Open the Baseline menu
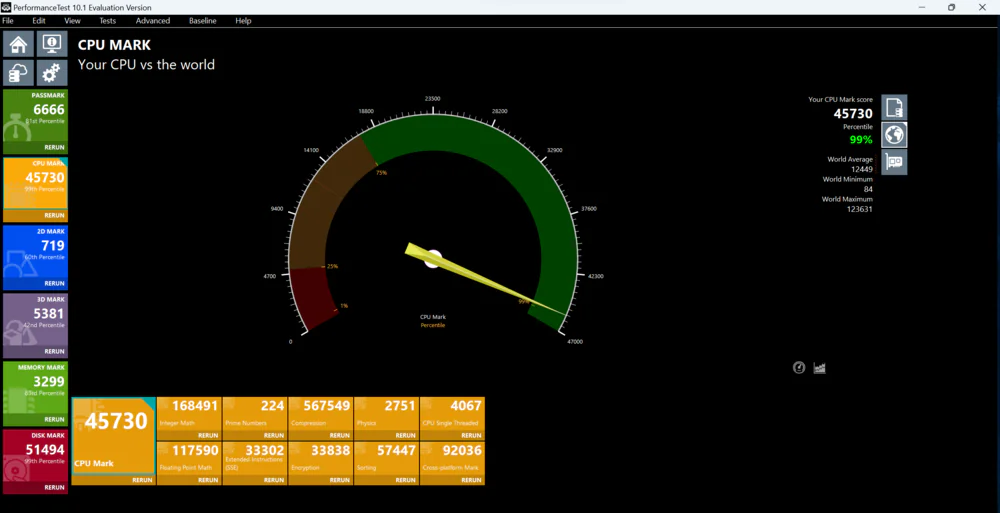The image size is (1000, 513). (x=203, y=20)
